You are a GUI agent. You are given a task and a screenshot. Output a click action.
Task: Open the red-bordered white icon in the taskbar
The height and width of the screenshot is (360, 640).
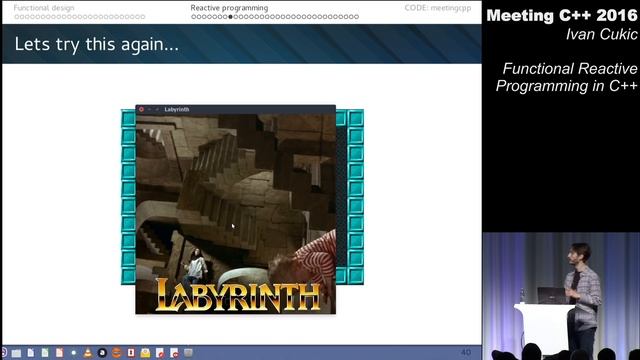tap(131, 353)
